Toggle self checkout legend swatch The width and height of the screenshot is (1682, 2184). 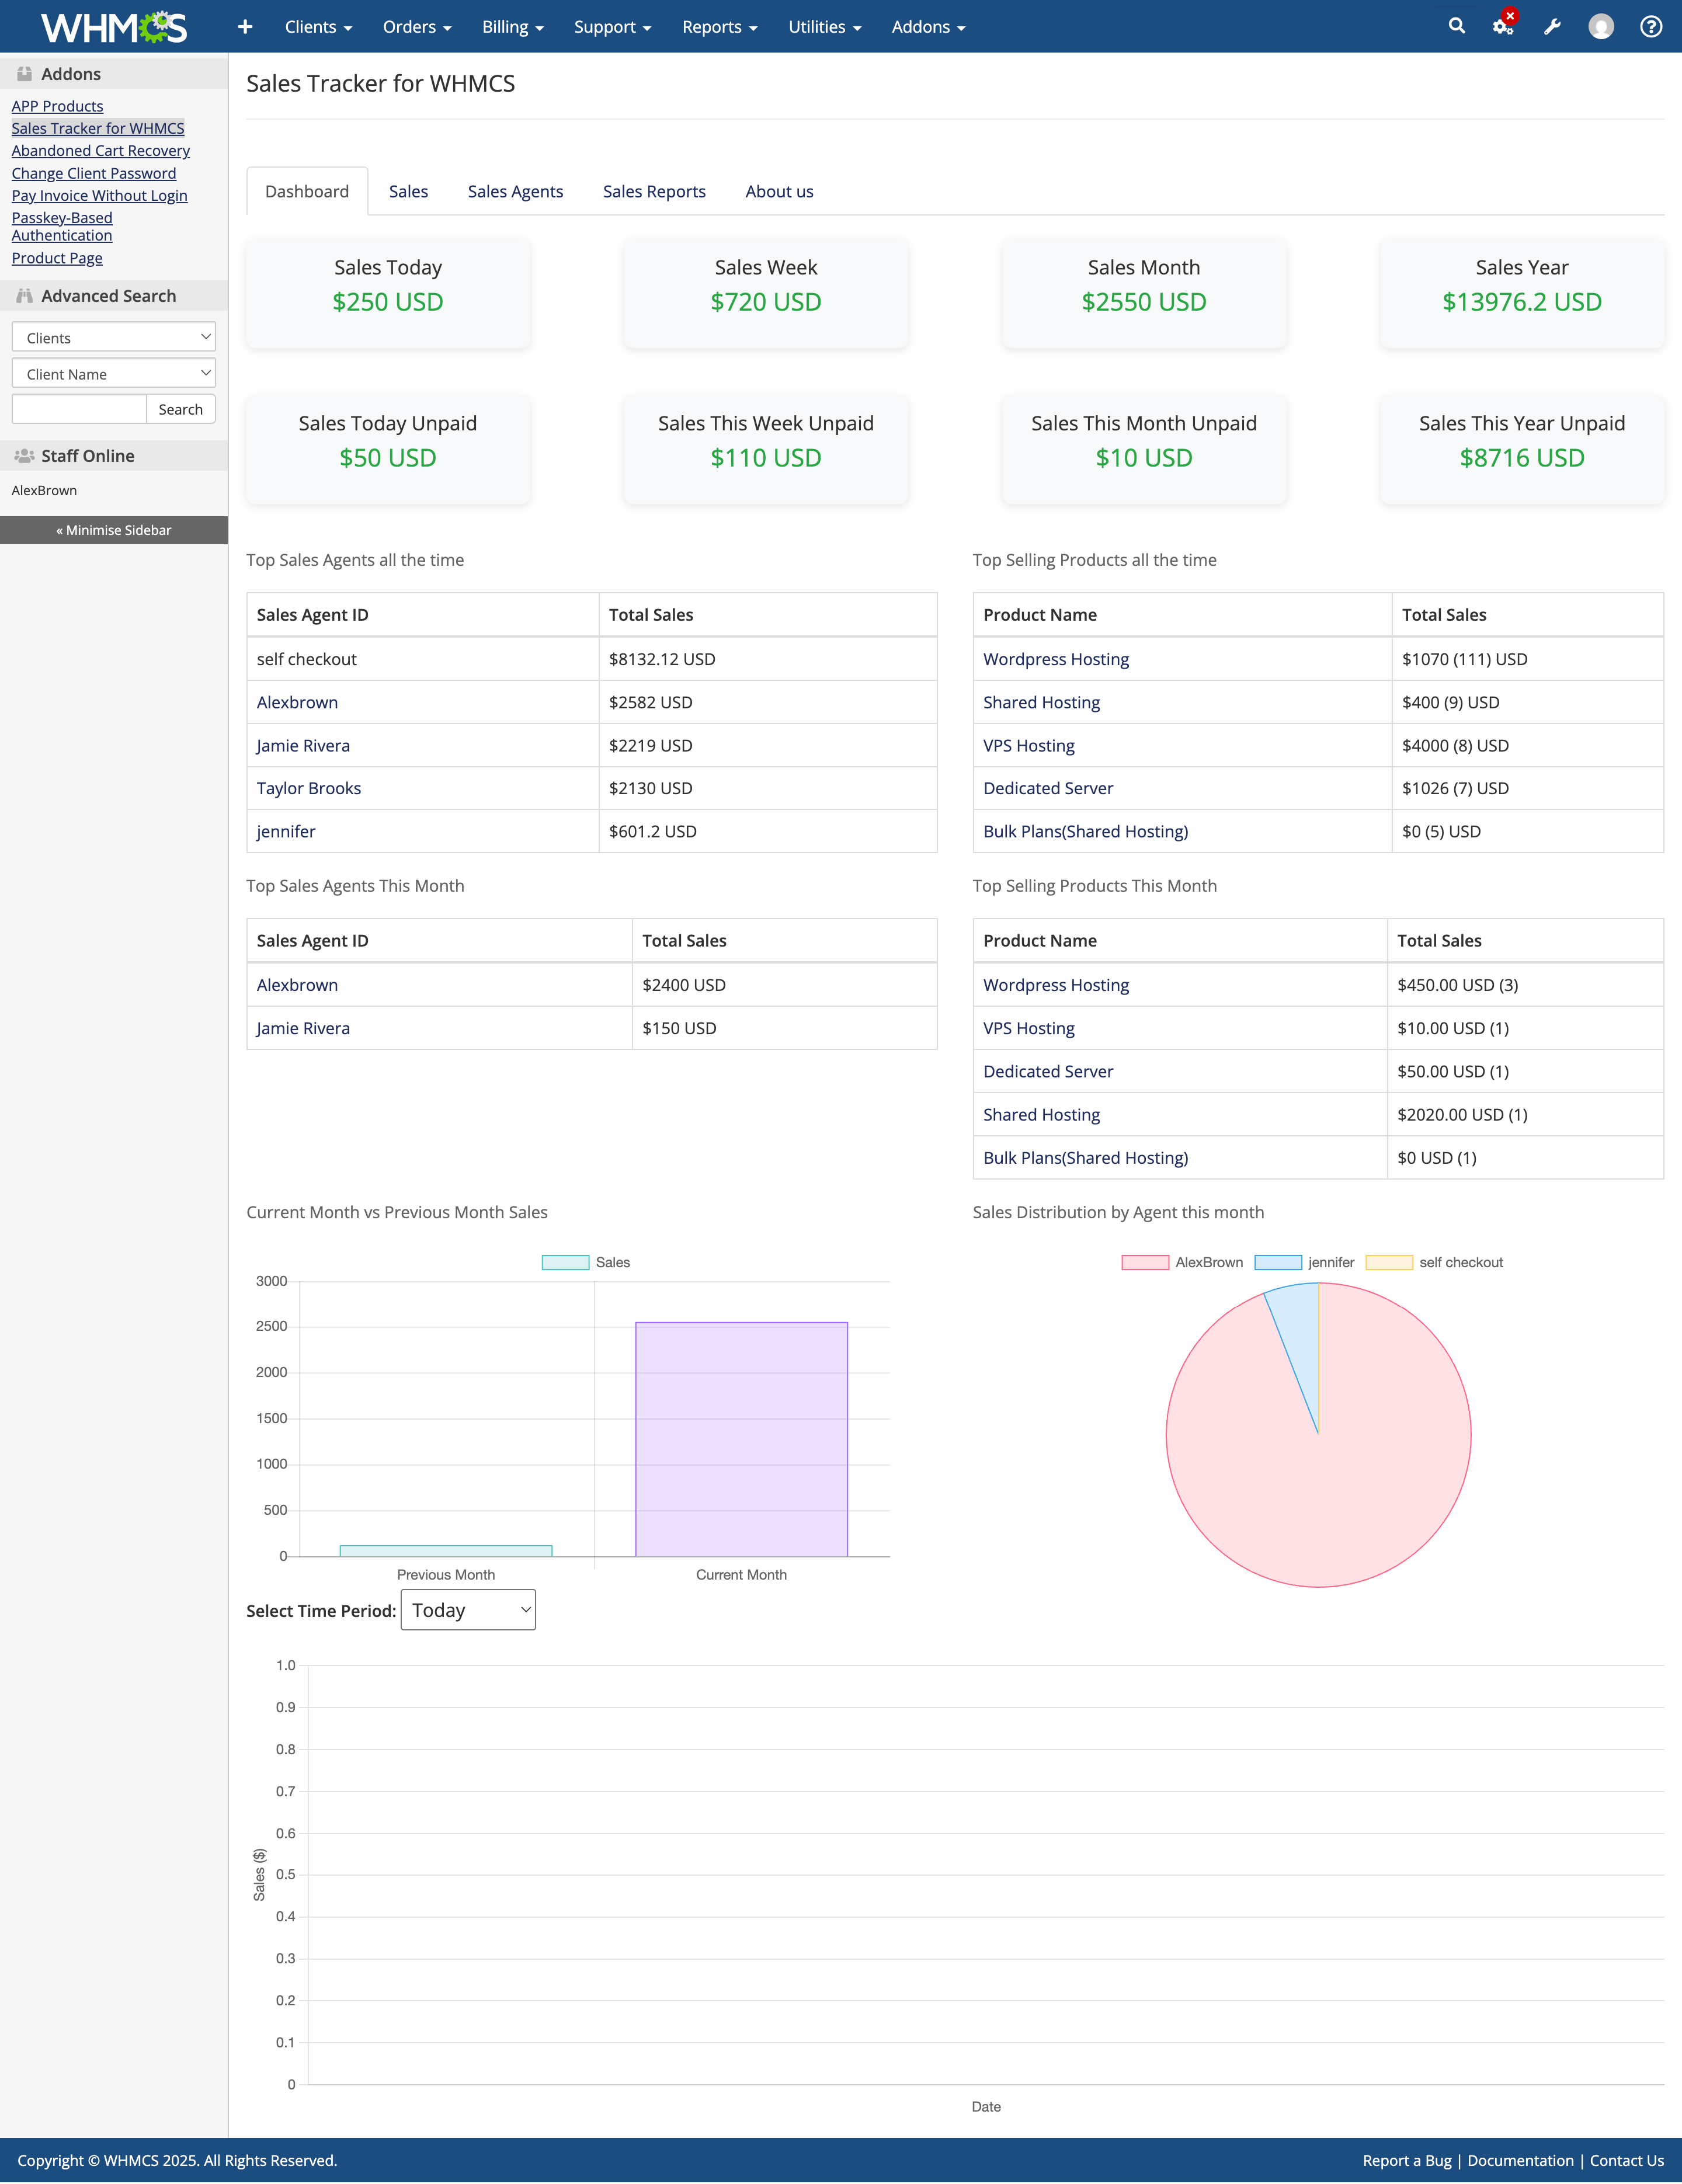tap(1389, 1262)
